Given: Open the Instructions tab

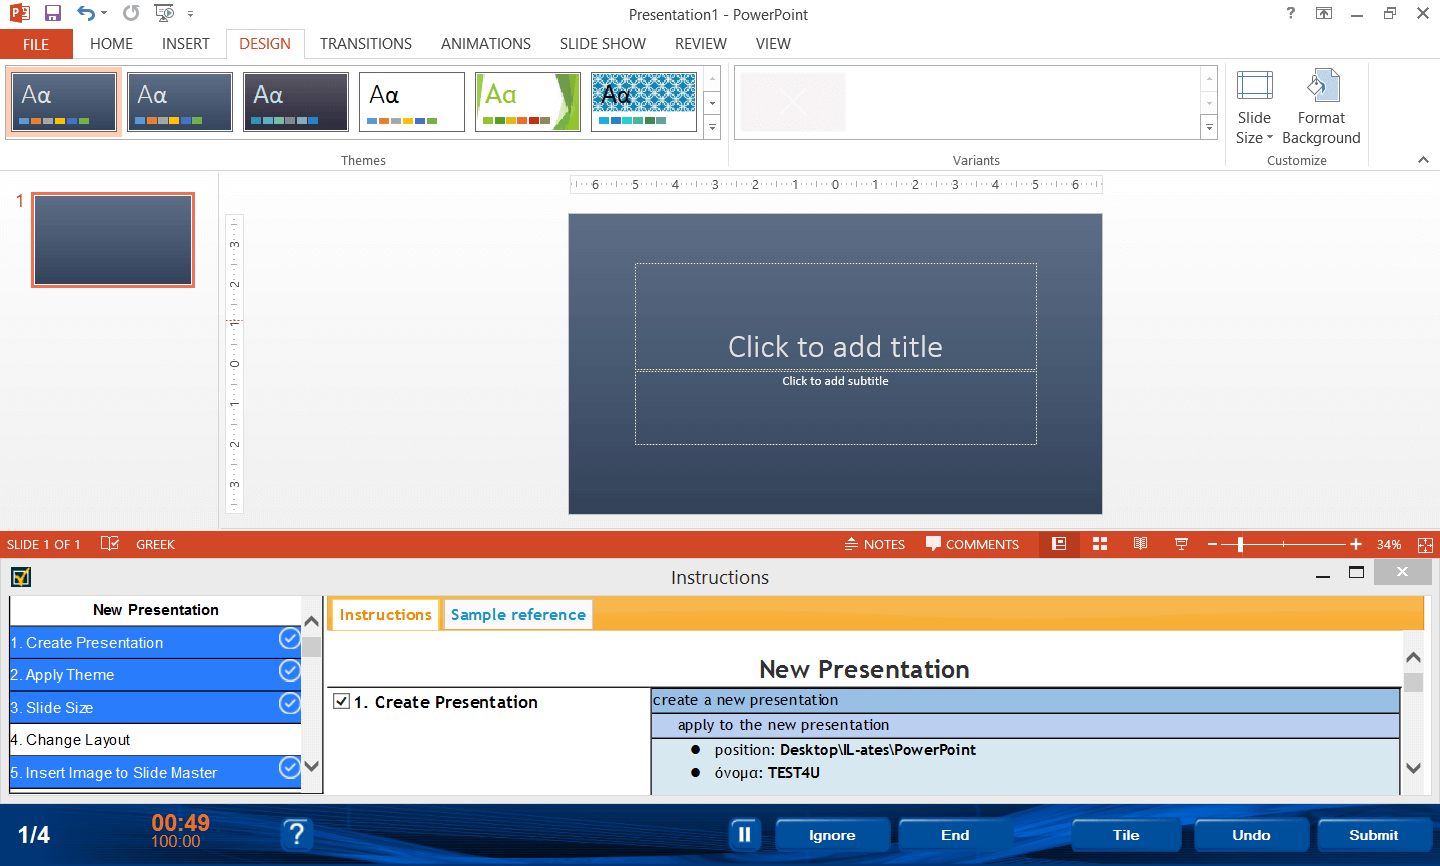Looking at the screenshot, I should (x=385, y=615).
